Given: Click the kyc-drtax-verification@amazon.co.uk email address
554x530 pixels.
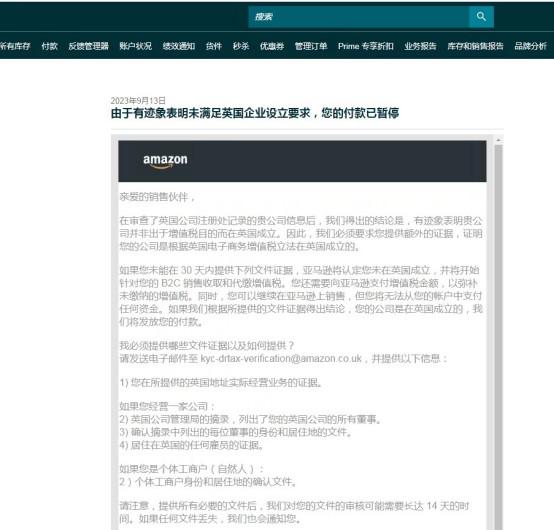Looking at the screenshot, I should click(281, 359).
